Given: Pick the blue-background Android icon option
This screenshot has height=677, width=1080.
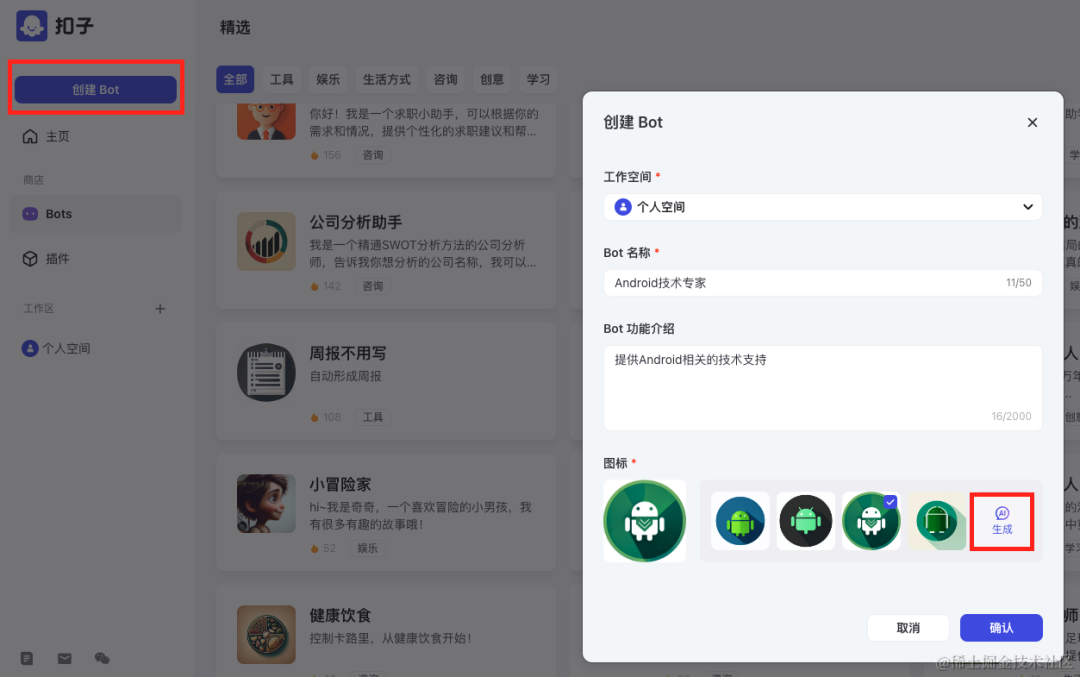Looking at the screenshot, I should [x=740, y=521].
